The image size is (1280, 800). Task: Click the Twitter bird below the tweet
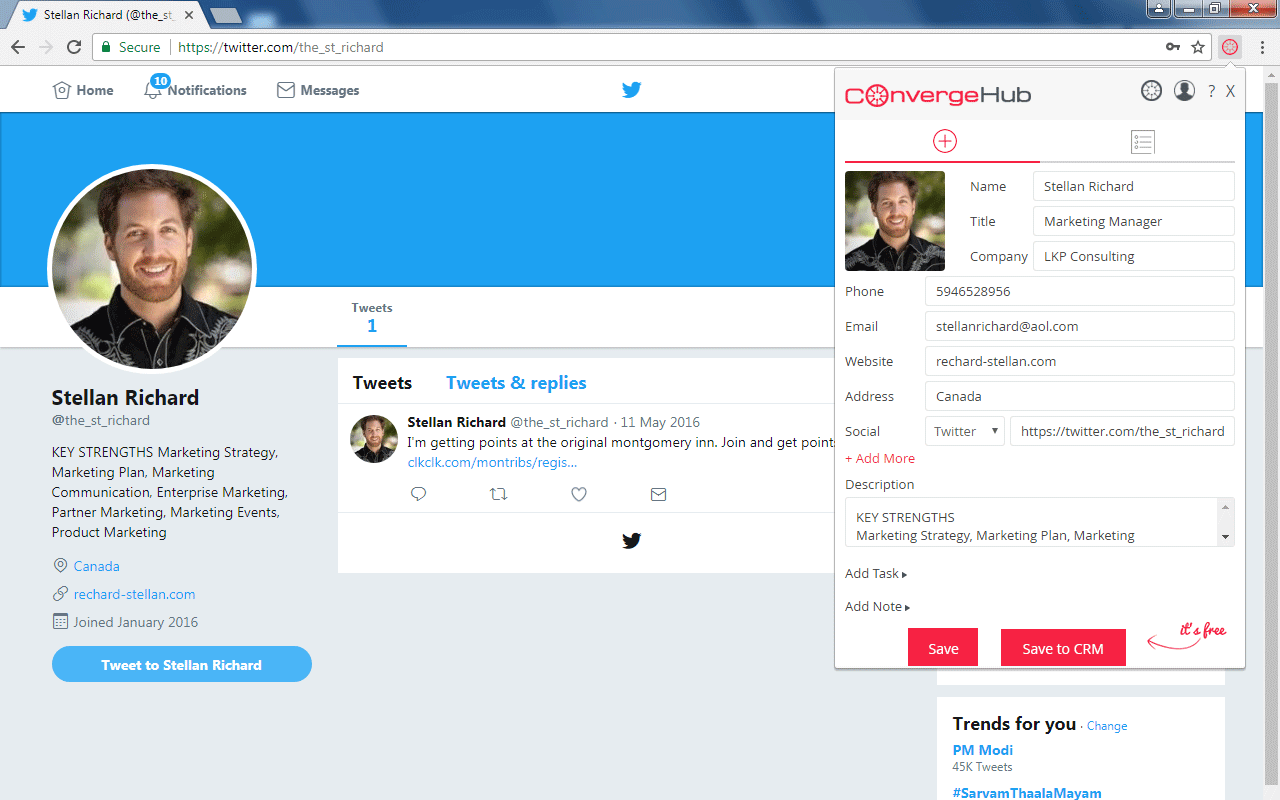(631, 541)
